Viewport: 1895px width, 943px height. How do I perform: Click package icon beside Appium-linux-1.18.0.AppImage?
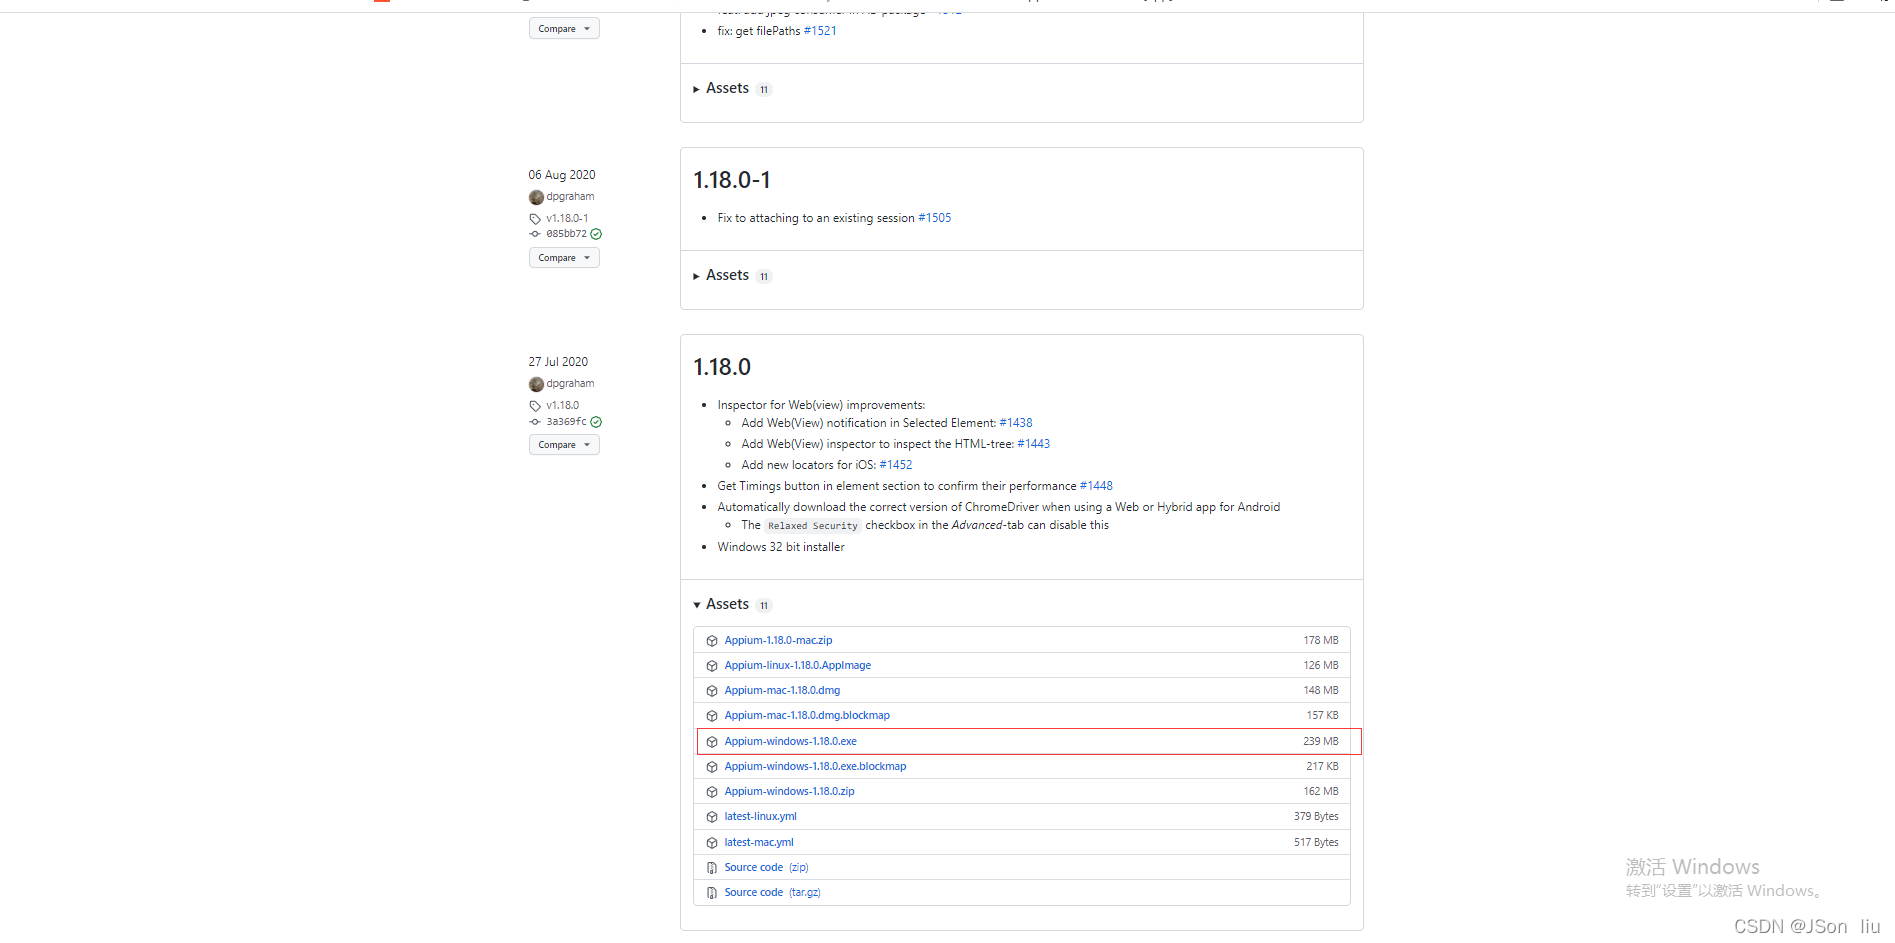coord(712,666)
